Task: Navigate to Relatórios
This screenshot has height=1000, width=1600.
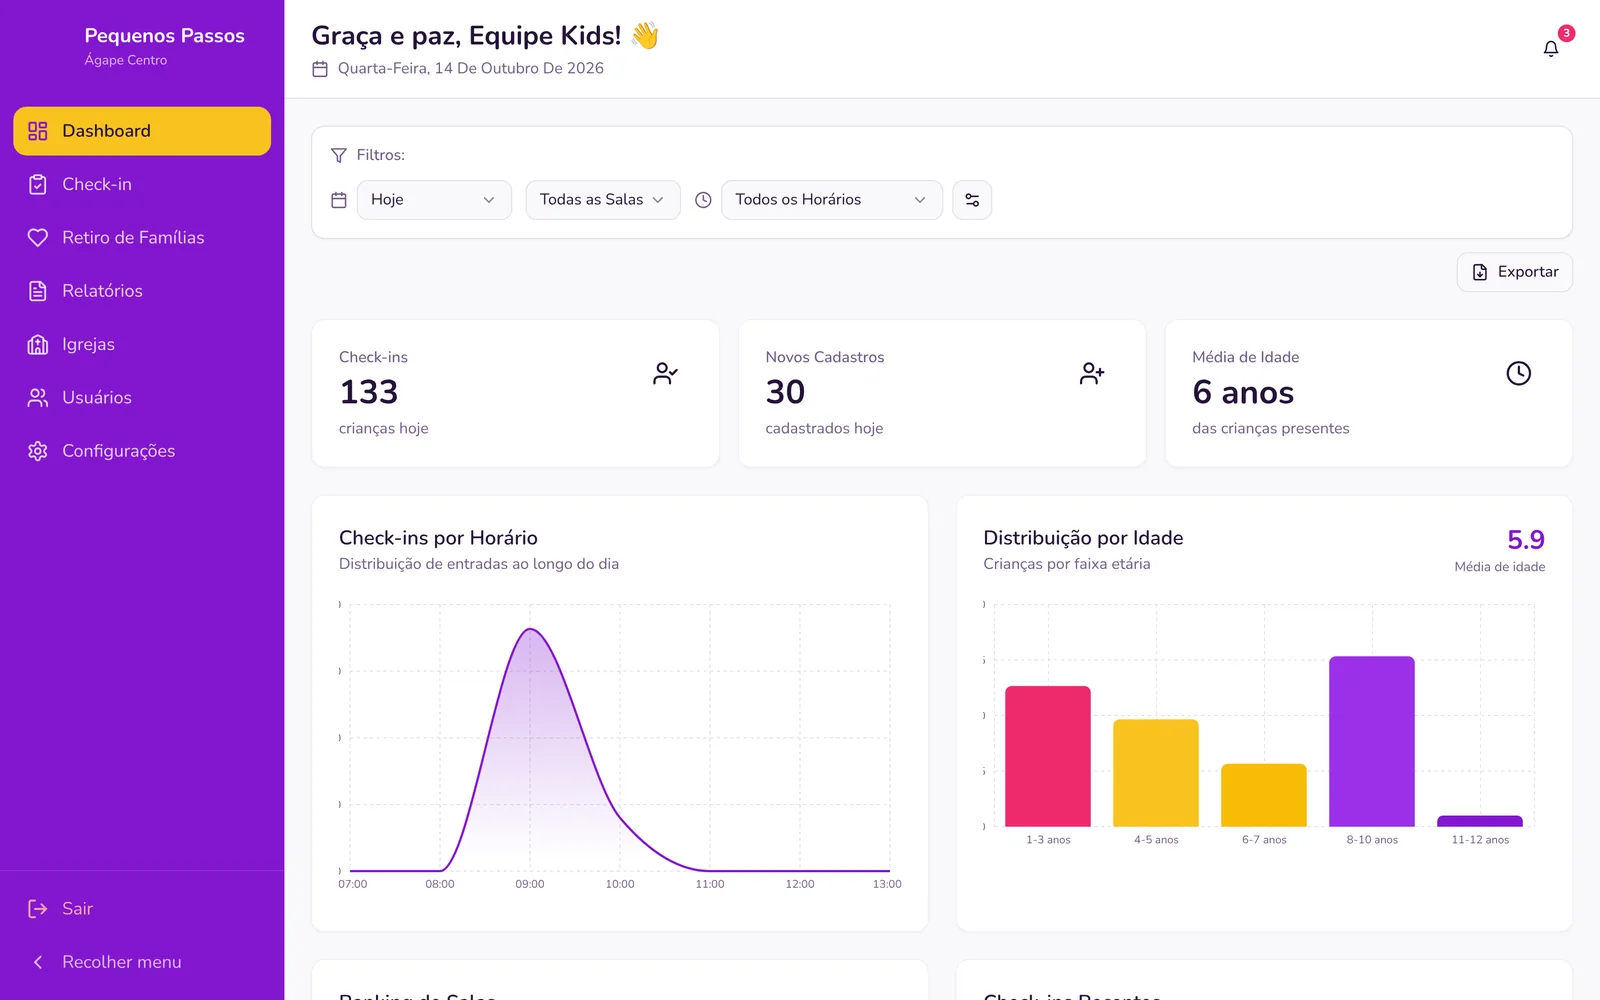Action: point(142,291)
